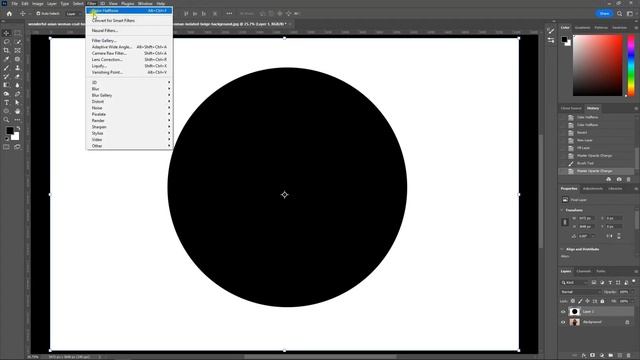The width and height of the screenshot is (640, 360).
Task: Switch to the Adjustments tab
Action: click(593, 189)
